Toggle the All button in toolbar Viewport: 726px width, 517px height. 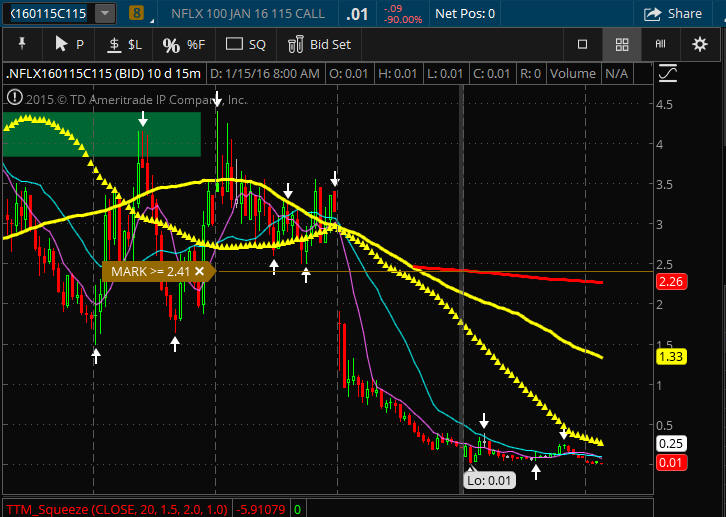tap(660, 44)
